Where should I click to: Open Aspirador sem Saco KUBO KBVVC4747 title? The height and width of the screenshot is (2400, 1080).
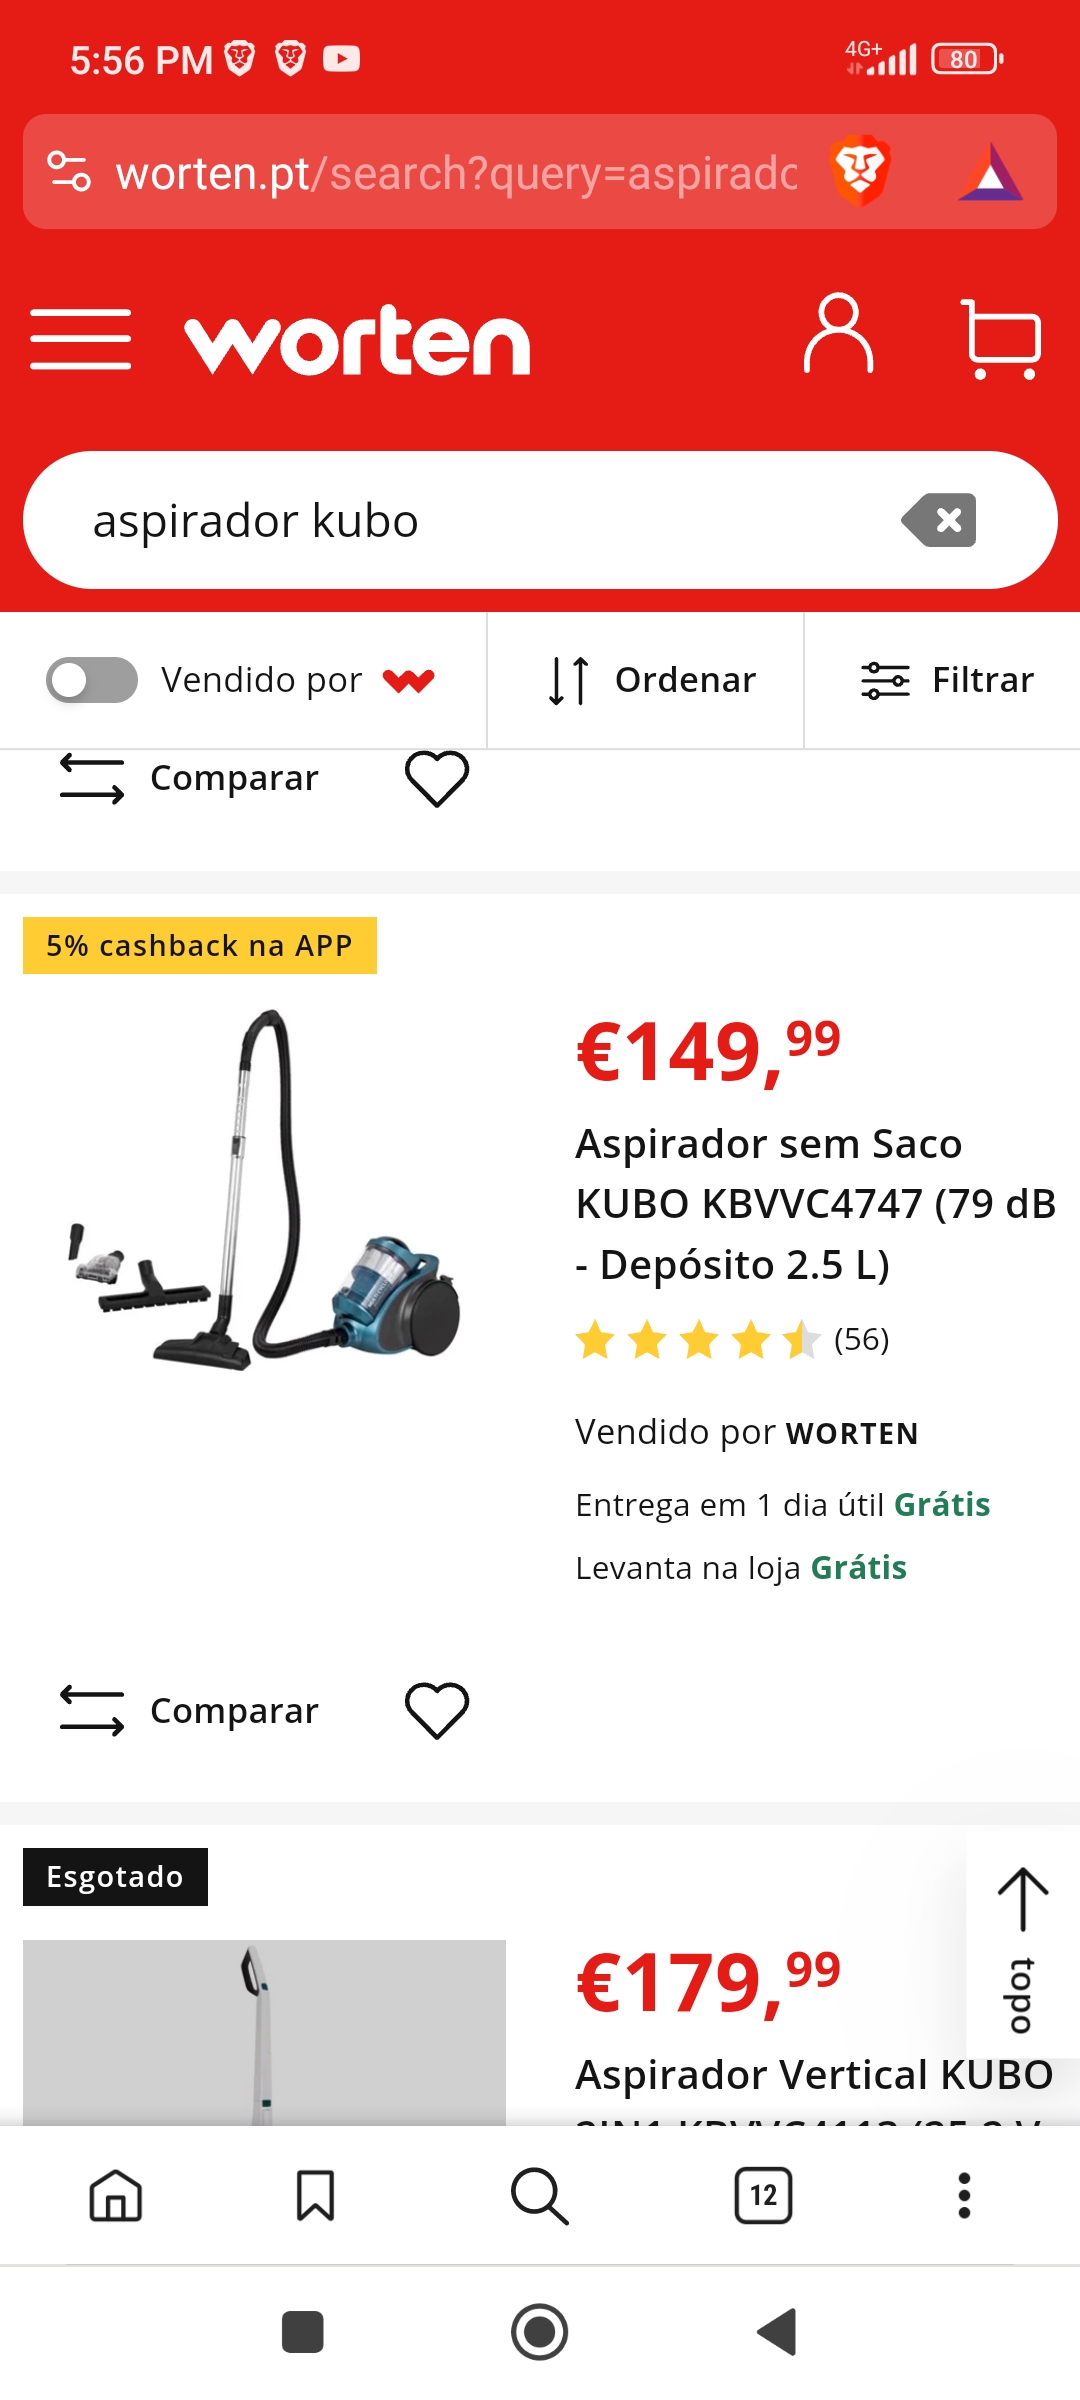(x=816, y=1204)
